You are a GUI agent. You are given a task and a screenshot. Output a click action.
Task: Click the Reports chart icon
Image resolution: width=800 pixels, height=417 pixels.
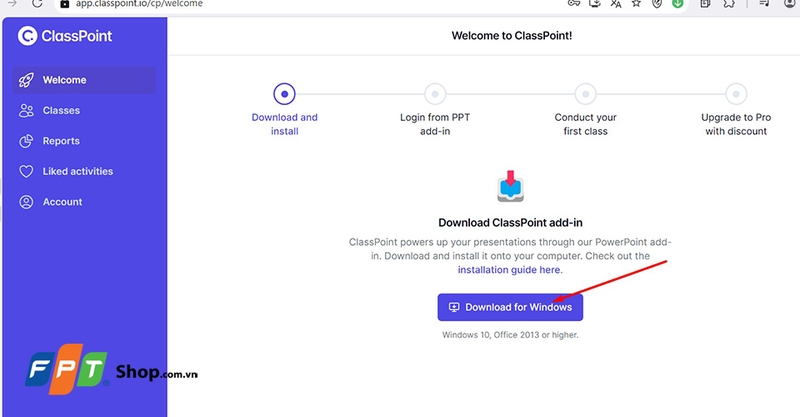(x=26, y=141)
